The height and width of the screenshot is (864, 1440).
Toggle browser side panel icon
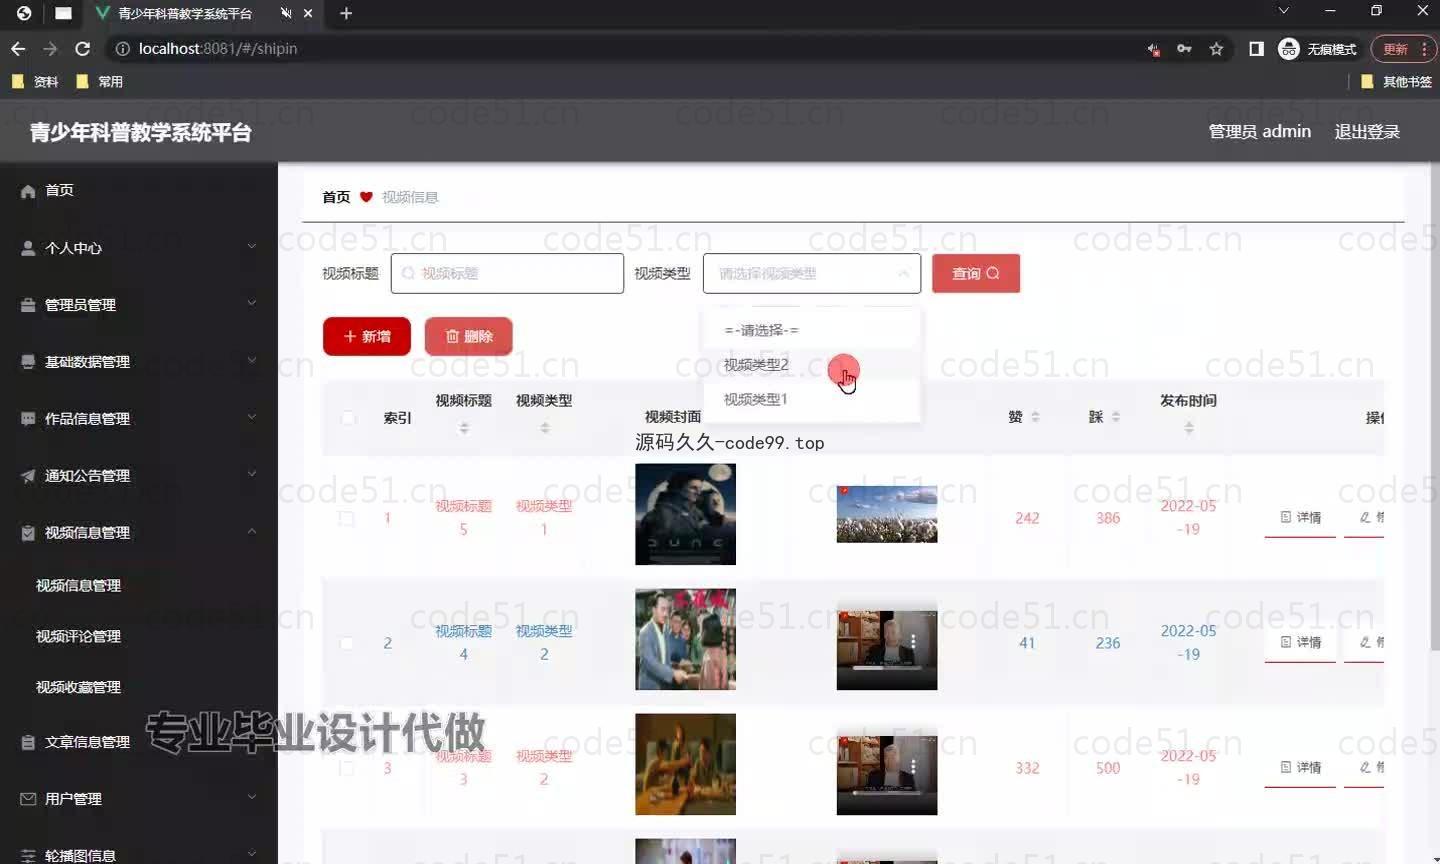coord(1256,48)
